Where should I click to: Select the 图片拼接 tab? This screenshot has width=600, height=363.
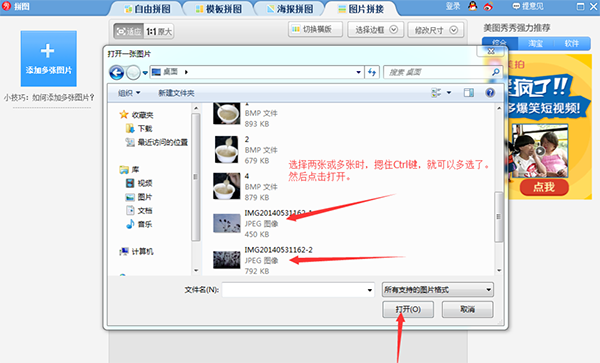362,9
